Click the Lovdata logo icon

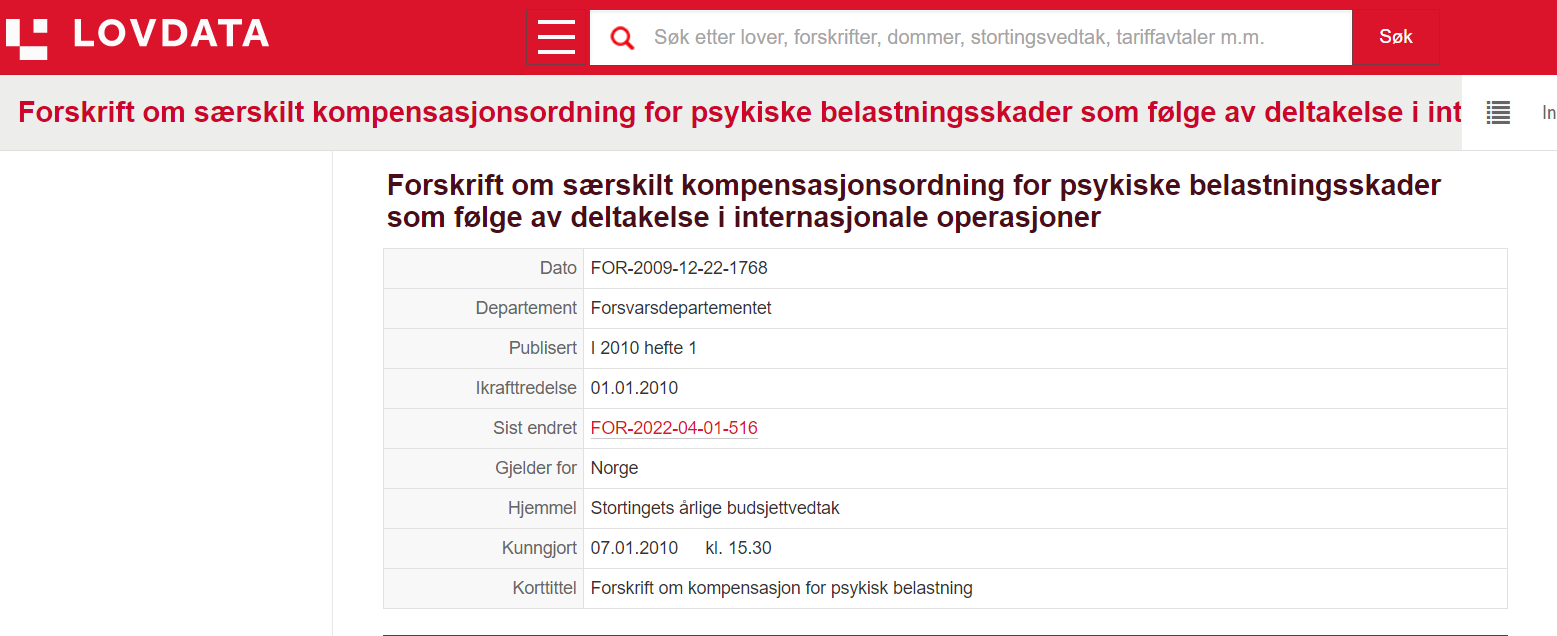pyautogui.click(x=27, y=37)
